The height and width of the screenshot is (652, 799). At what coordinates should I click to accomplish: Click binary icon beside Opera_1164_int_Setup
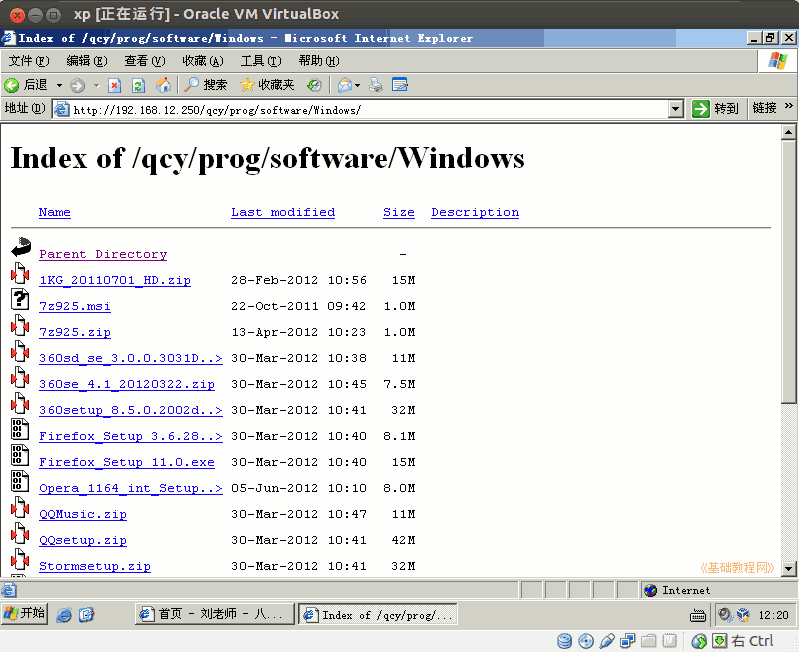tap(20, 481)
